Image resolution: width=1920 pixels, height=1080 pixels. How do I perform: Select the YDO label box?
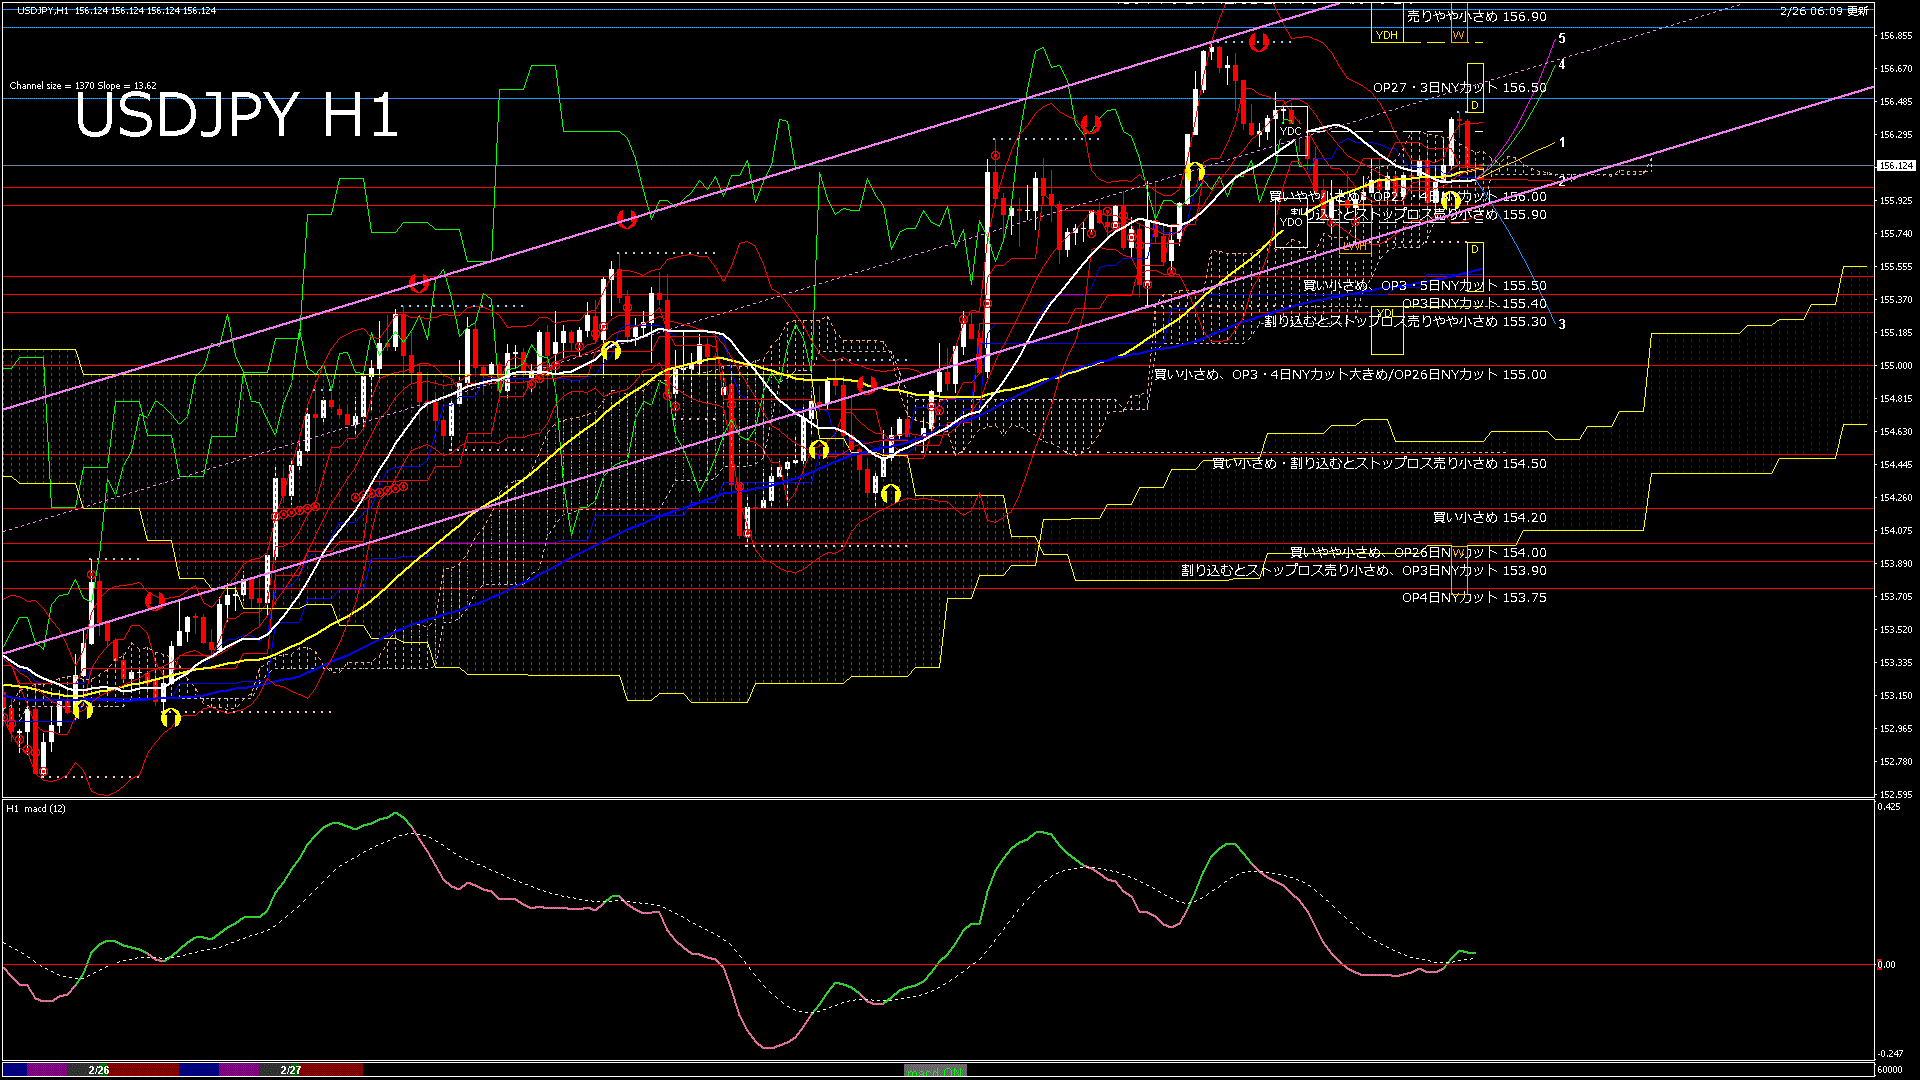(1291, 222)
